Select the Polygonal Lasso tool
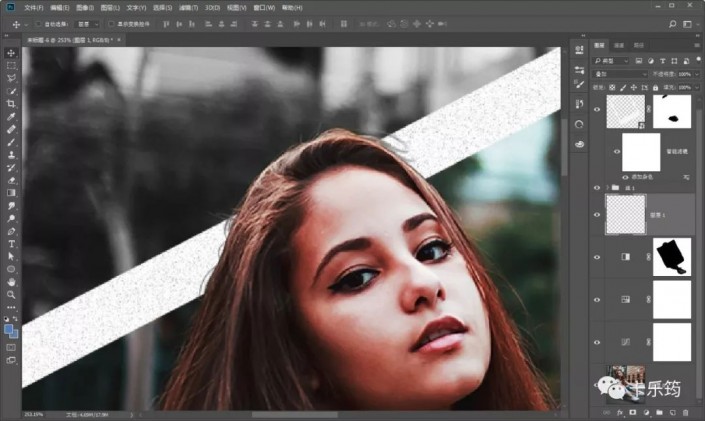The height and width of the screenshot is (421, 705). tap(11, 78)
